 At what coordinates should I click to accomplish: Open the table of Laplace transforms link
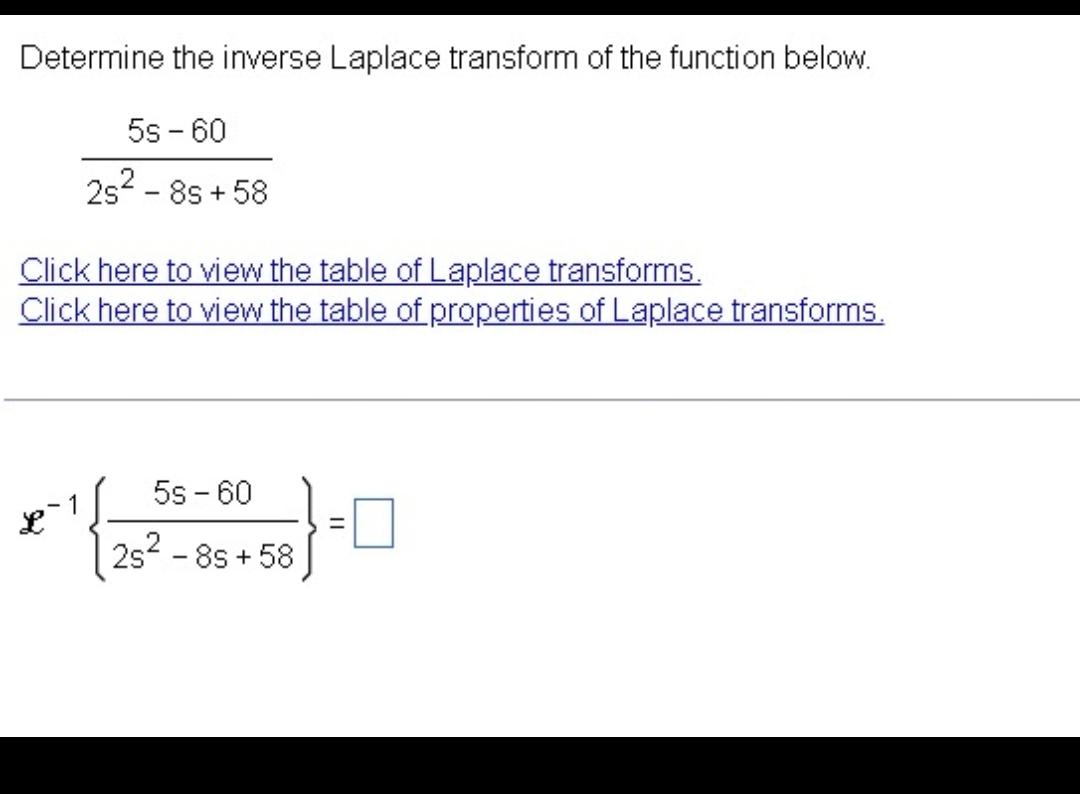360,270
